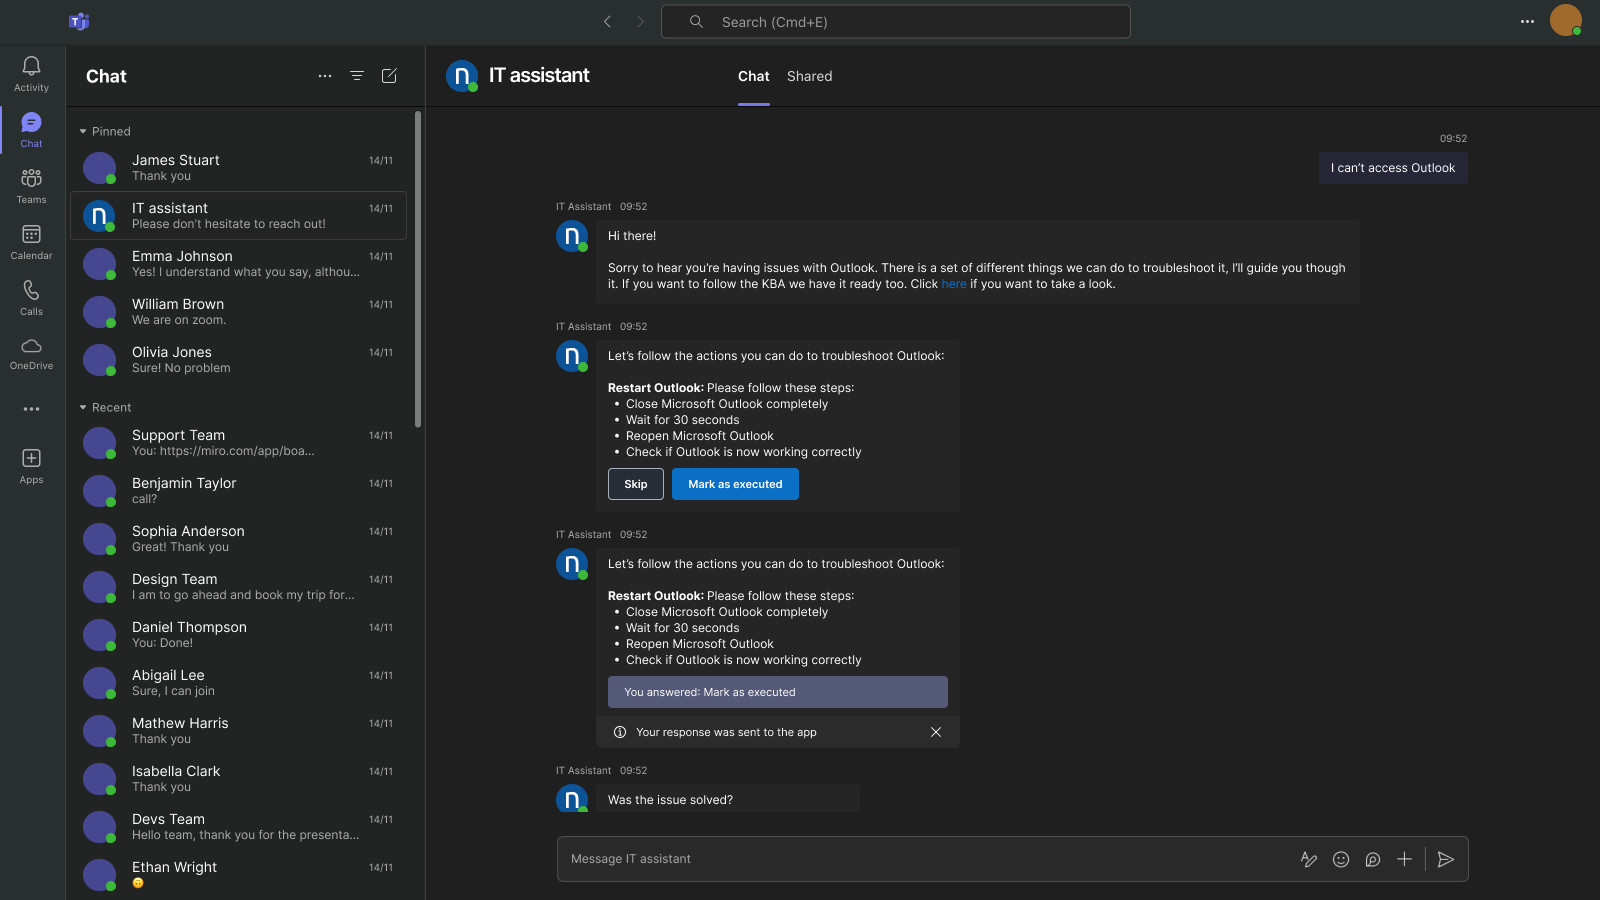Dismiss the response sent notification

pyautogui.click(x=936, y=732)
